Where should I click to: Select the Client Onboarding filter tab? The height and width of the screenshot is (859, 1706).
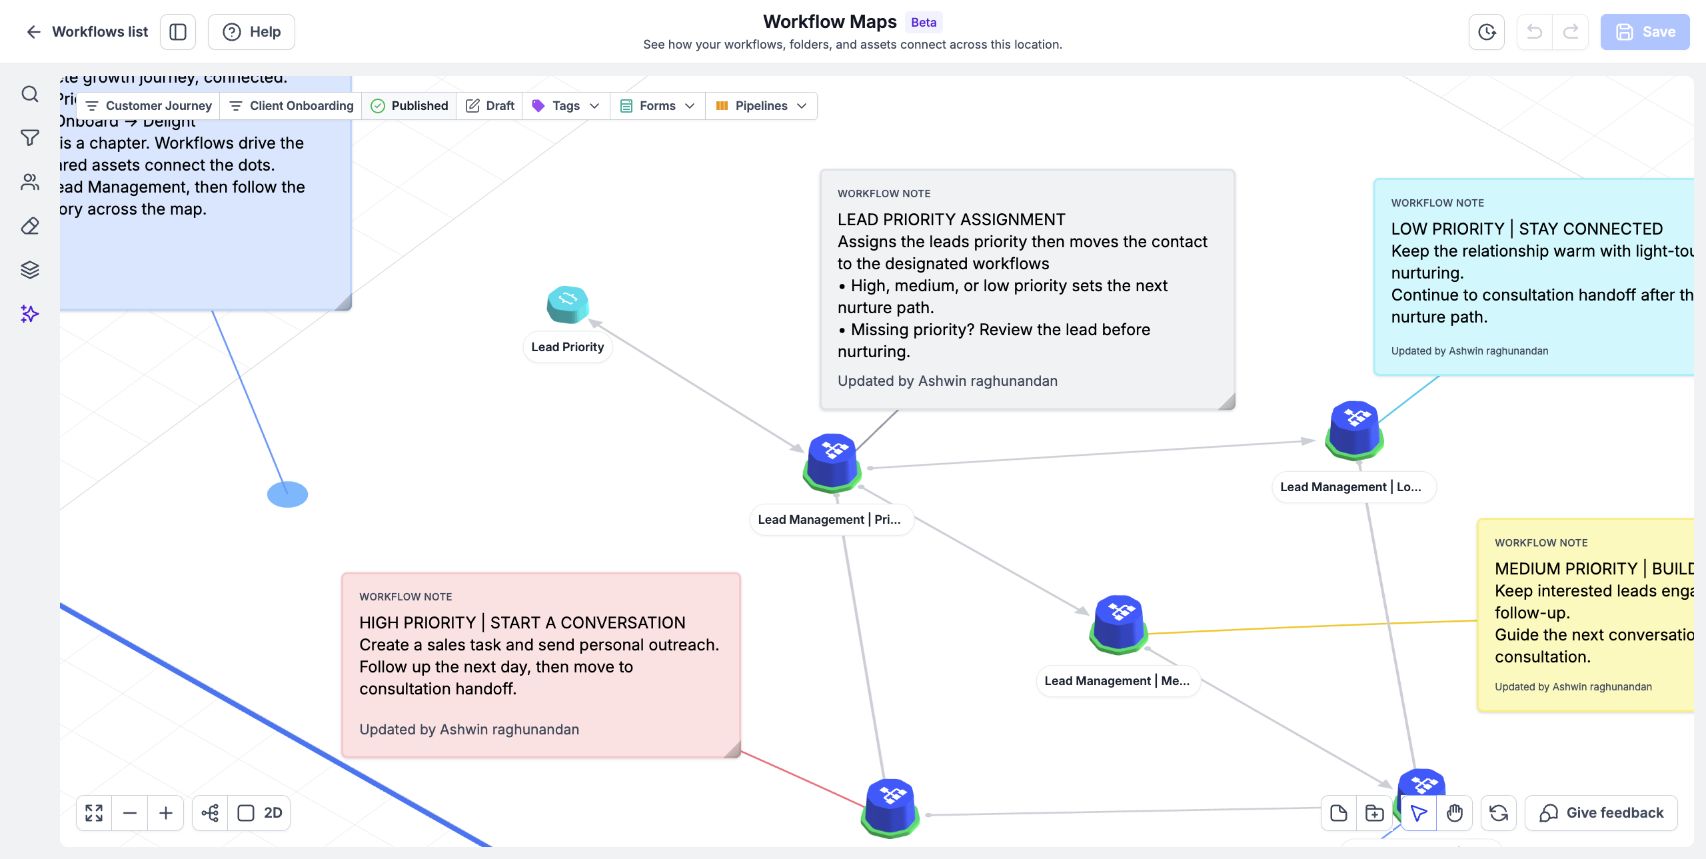291,106
